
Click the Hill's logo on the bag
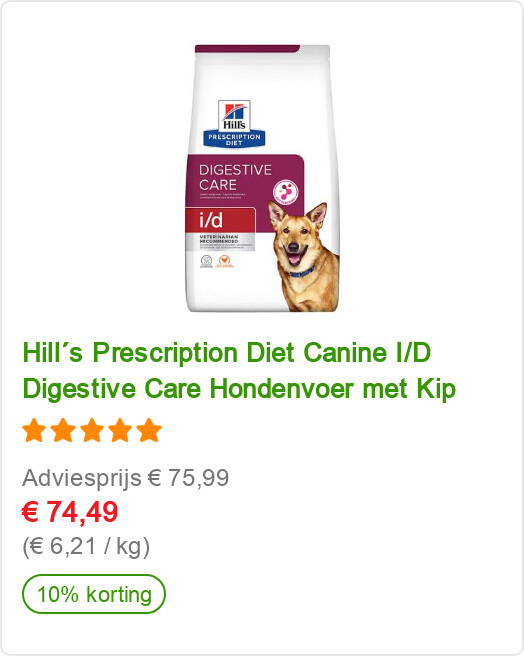(x=234, y=116)
